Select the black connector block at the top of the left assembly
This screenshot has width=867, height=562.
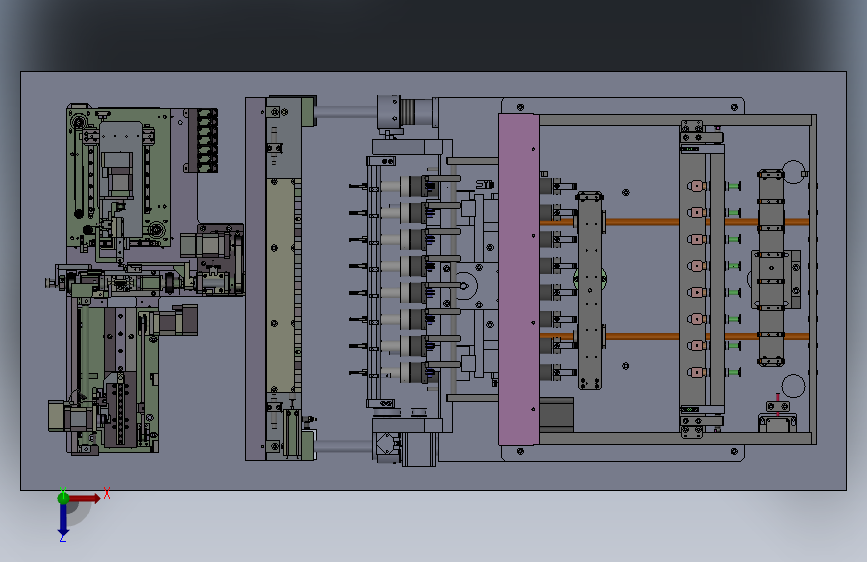207,140
